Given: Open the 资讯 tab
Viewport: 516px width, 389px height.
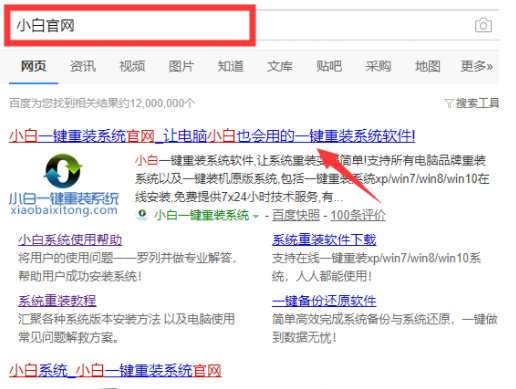Looking at the screenshot, I should pos(83,66).
